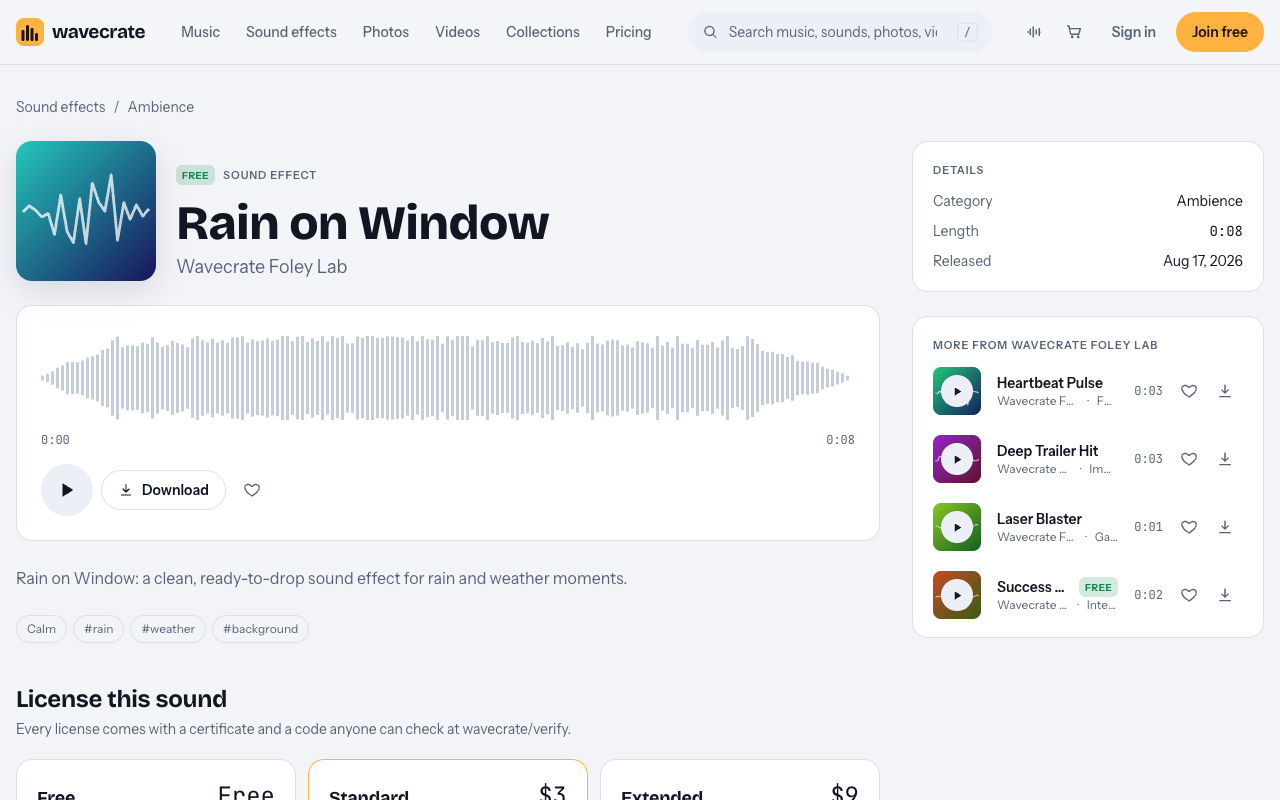
Task: Select the #rain tag
Action: 99,629
